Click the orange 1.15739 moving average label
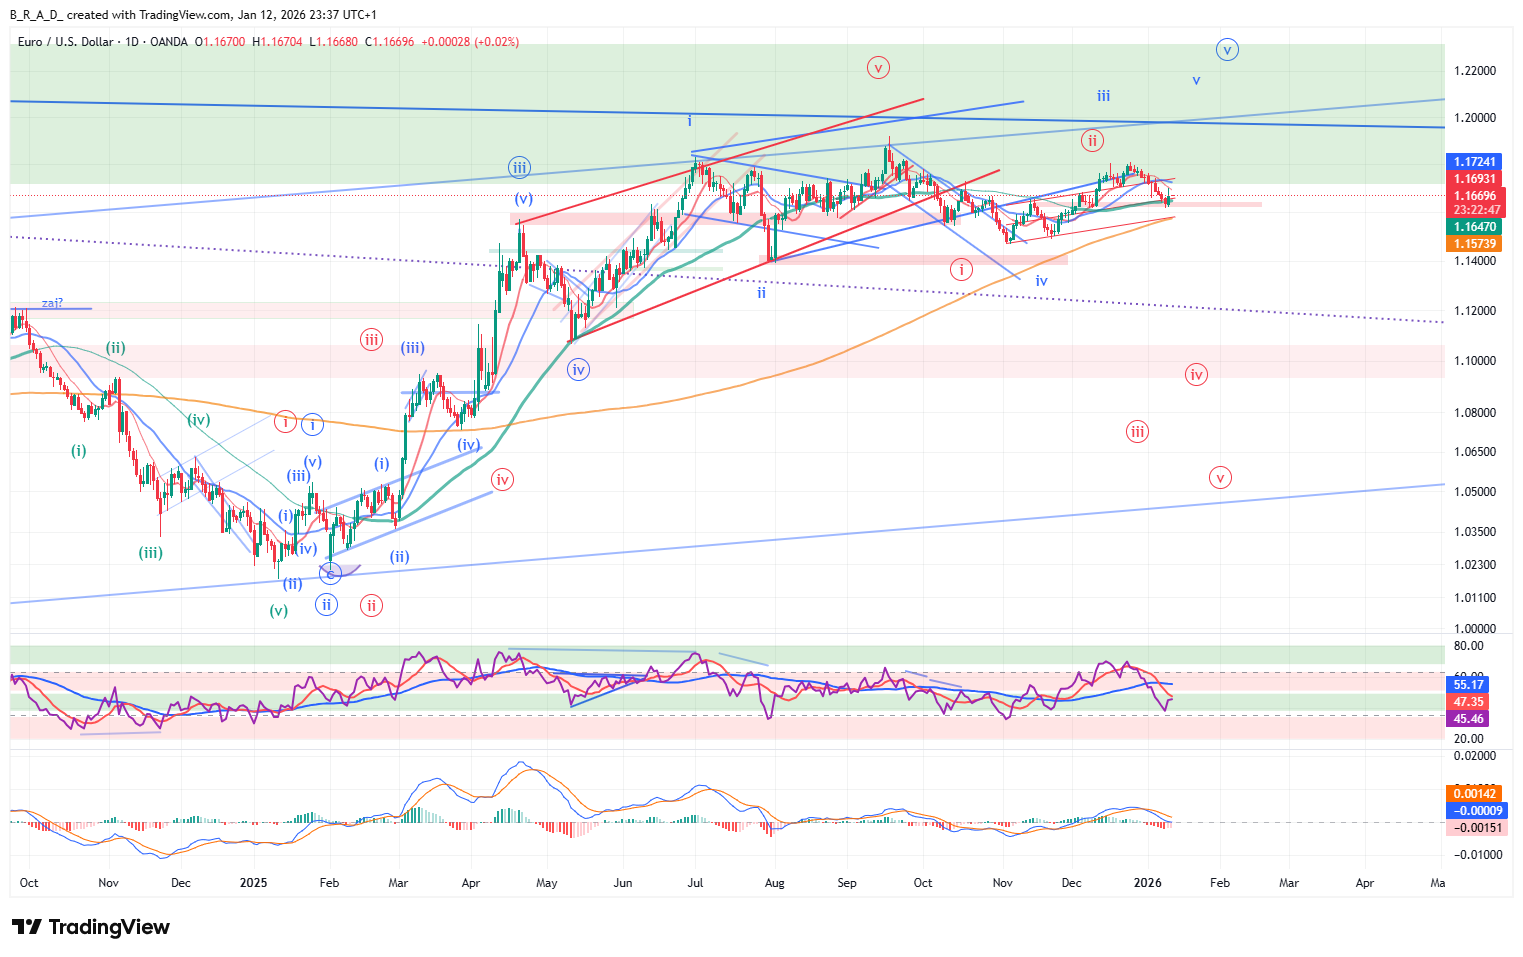This screenshot has height=957, width=1523. (1474, 244)
